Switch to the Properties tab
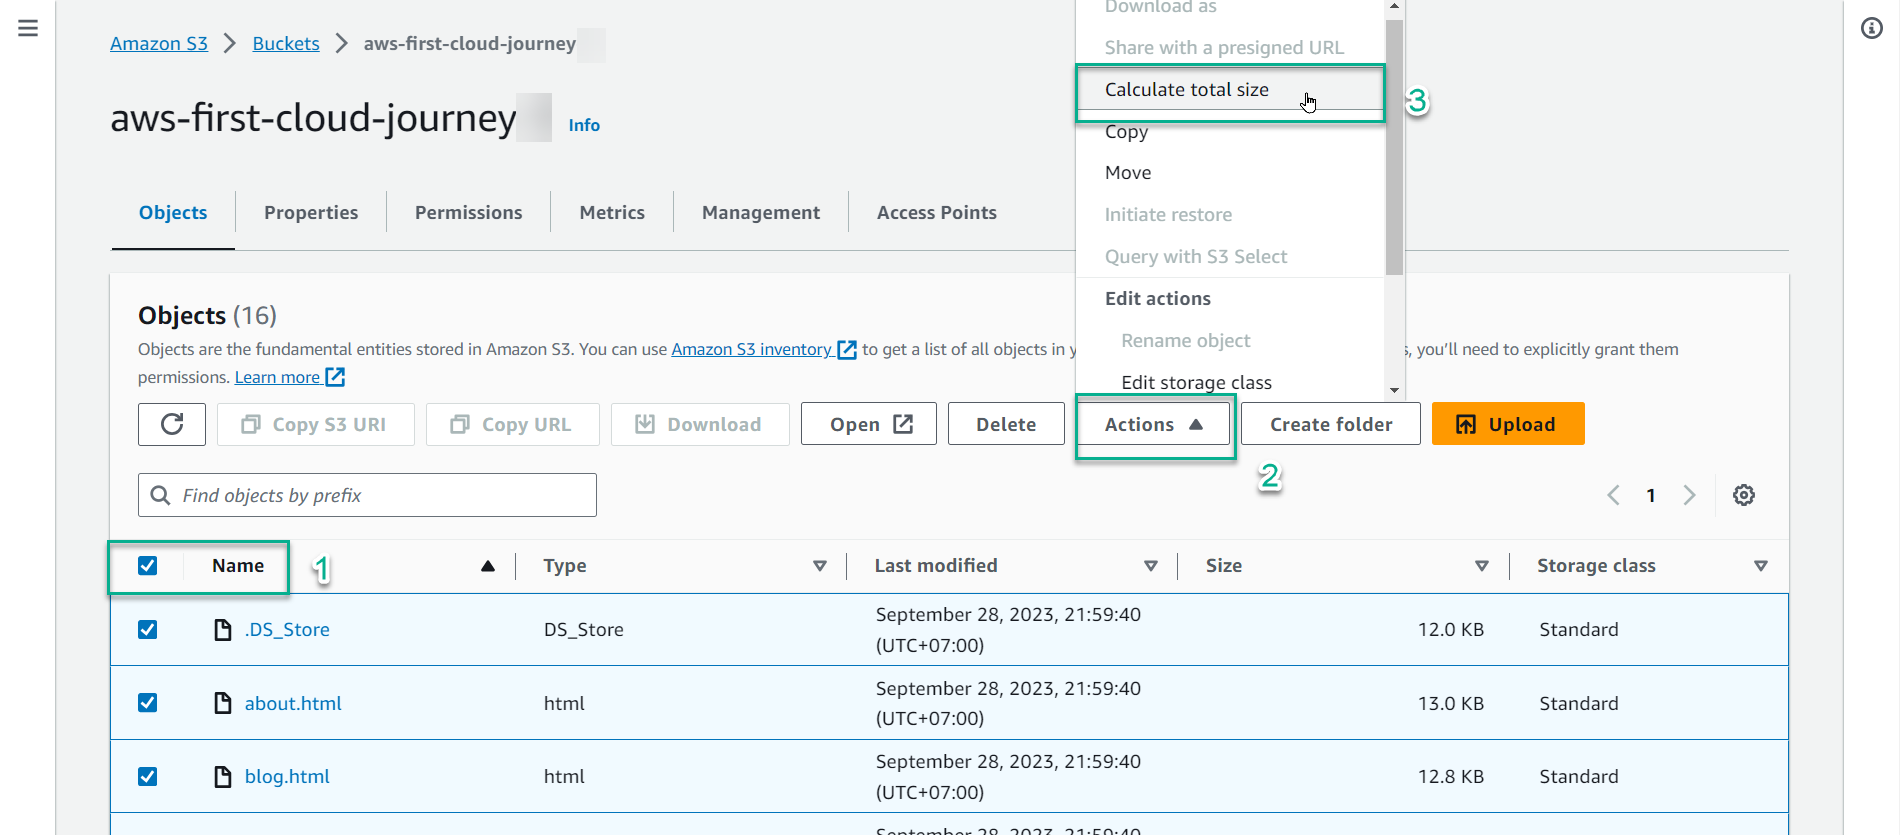Viewport: 1900px width, 835px height. click(x=311, y=212)
